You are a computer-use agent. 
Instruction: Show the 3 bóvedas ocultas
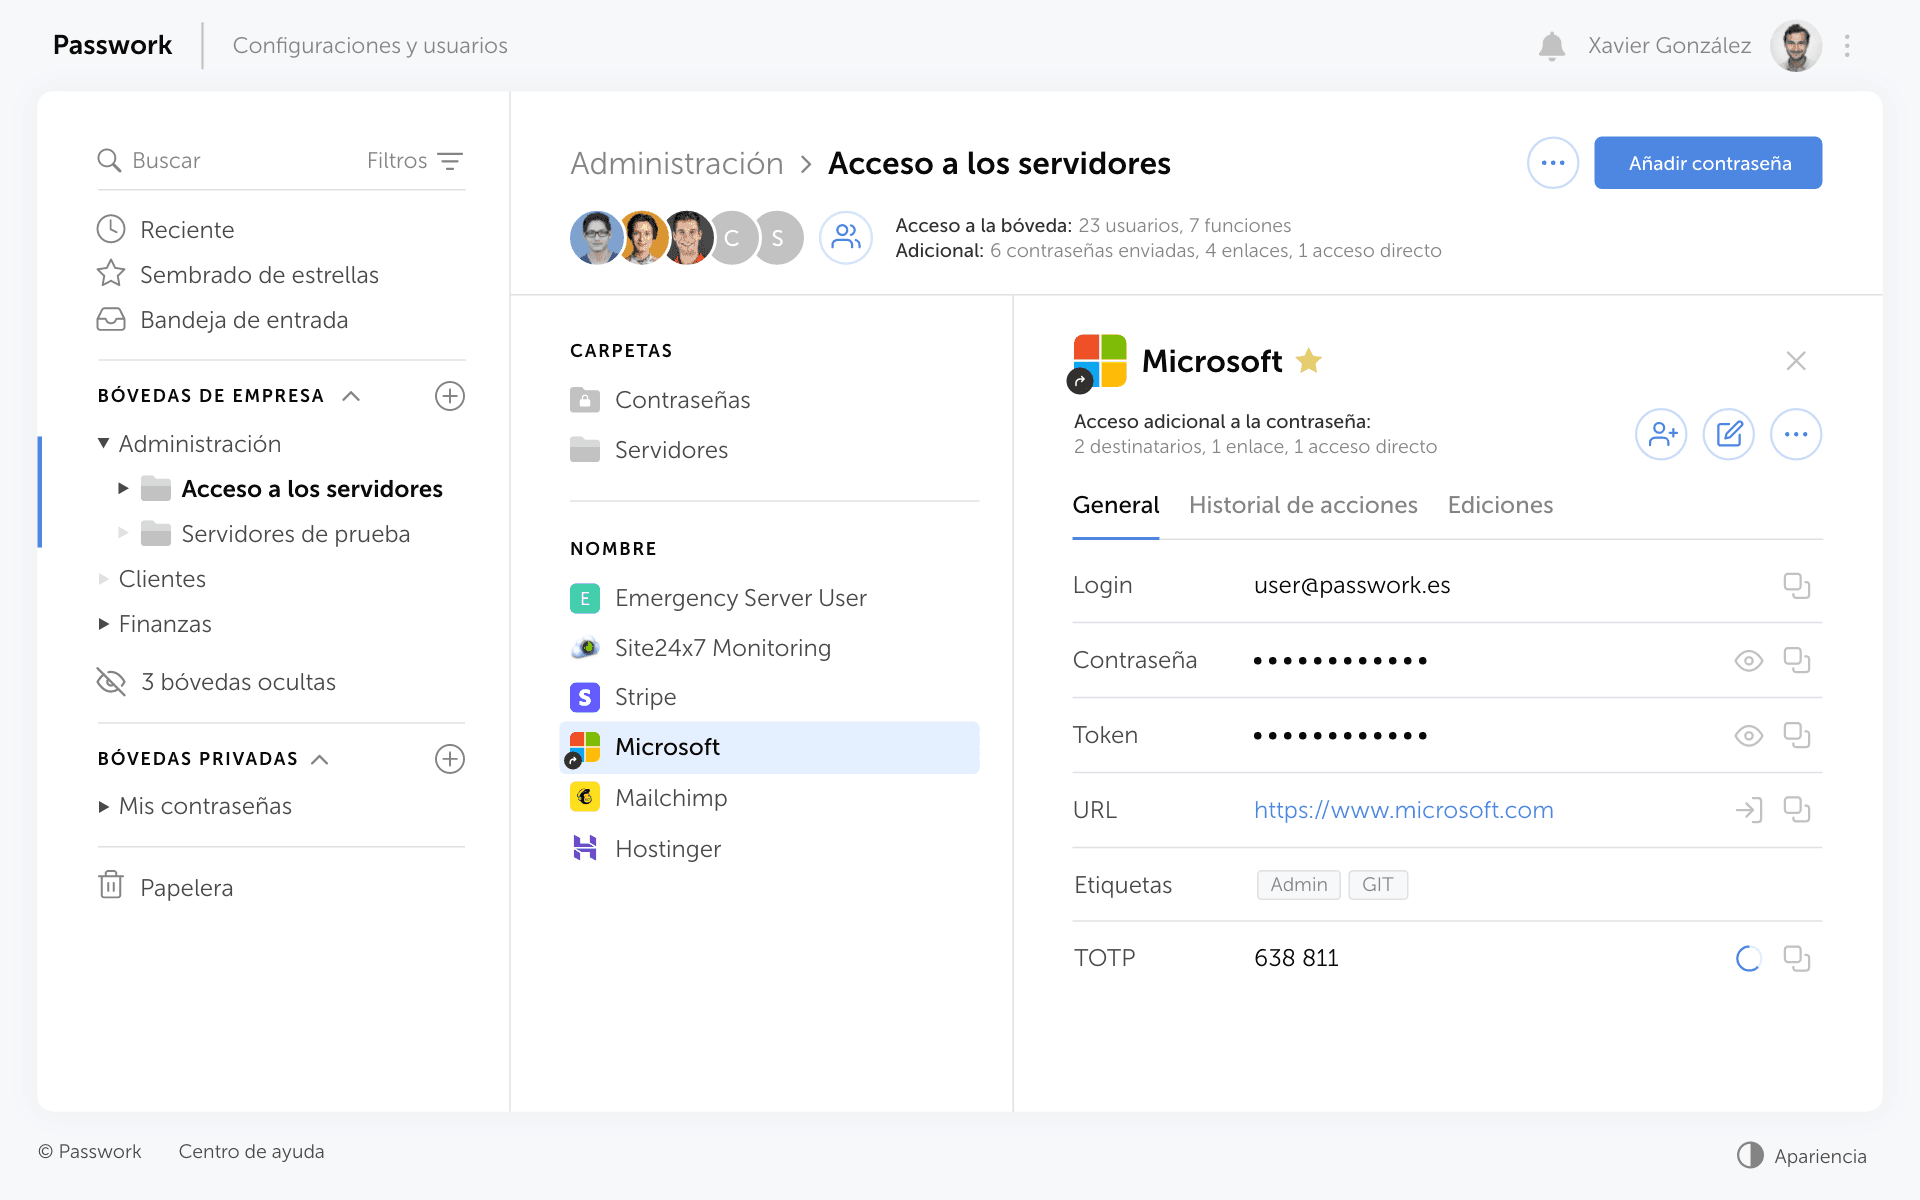pyautogui.click(x=216, y=681)
